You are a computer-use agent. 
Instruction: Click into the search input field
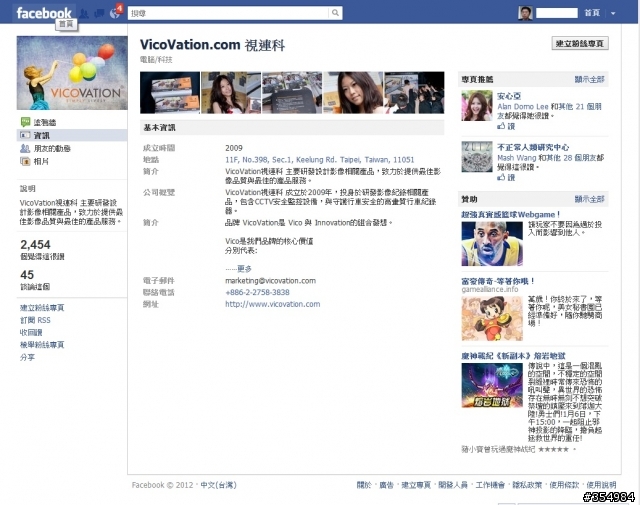pyautogui.click(x=228, y=13)
